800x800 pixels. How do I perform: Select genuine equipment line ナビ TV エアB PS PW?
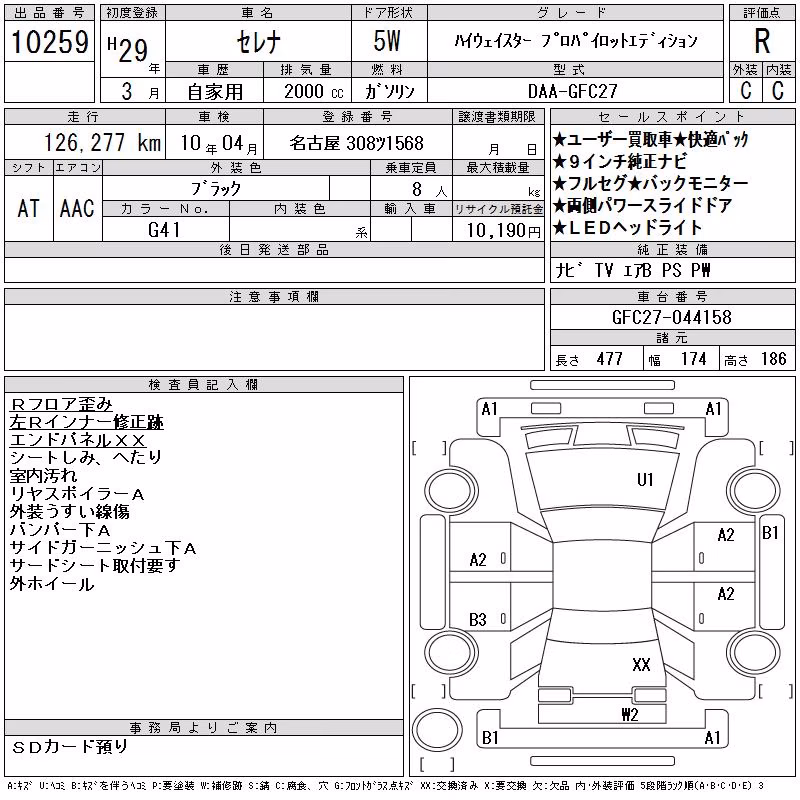pos(633,270)
